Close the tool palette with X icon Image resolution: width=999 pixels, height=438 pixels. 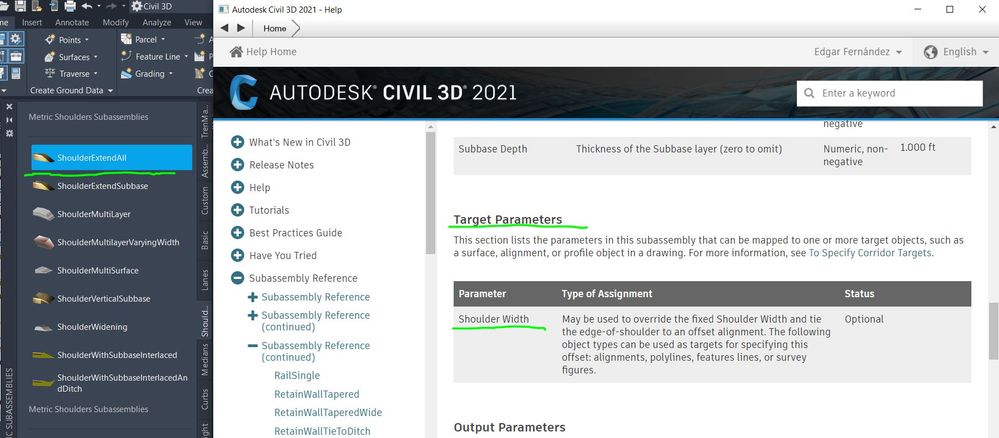click(x=9, y=106)
